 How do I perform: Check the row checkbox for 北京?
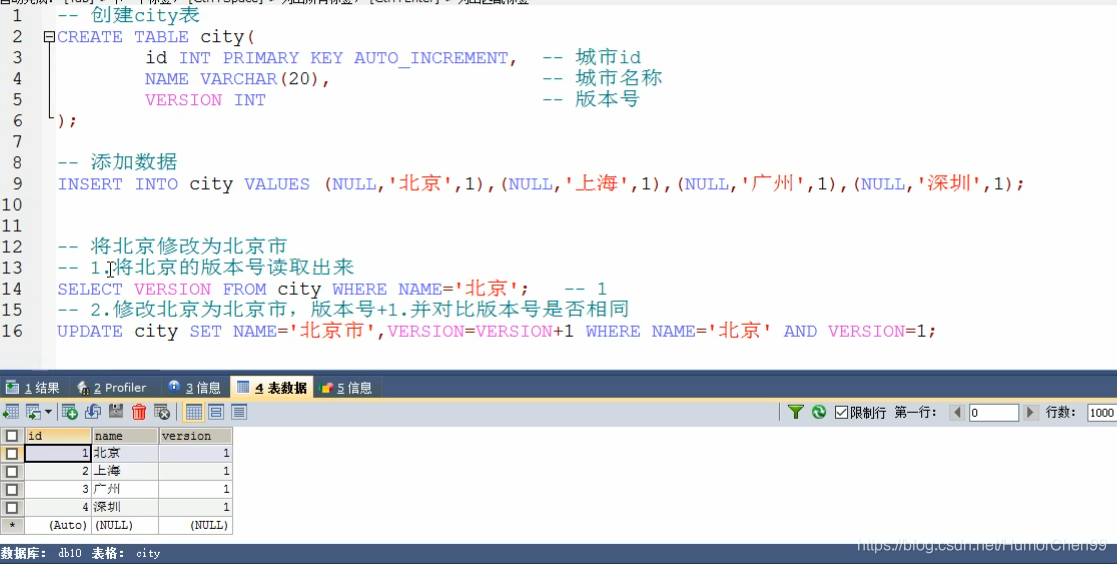[x=12, y=453]
